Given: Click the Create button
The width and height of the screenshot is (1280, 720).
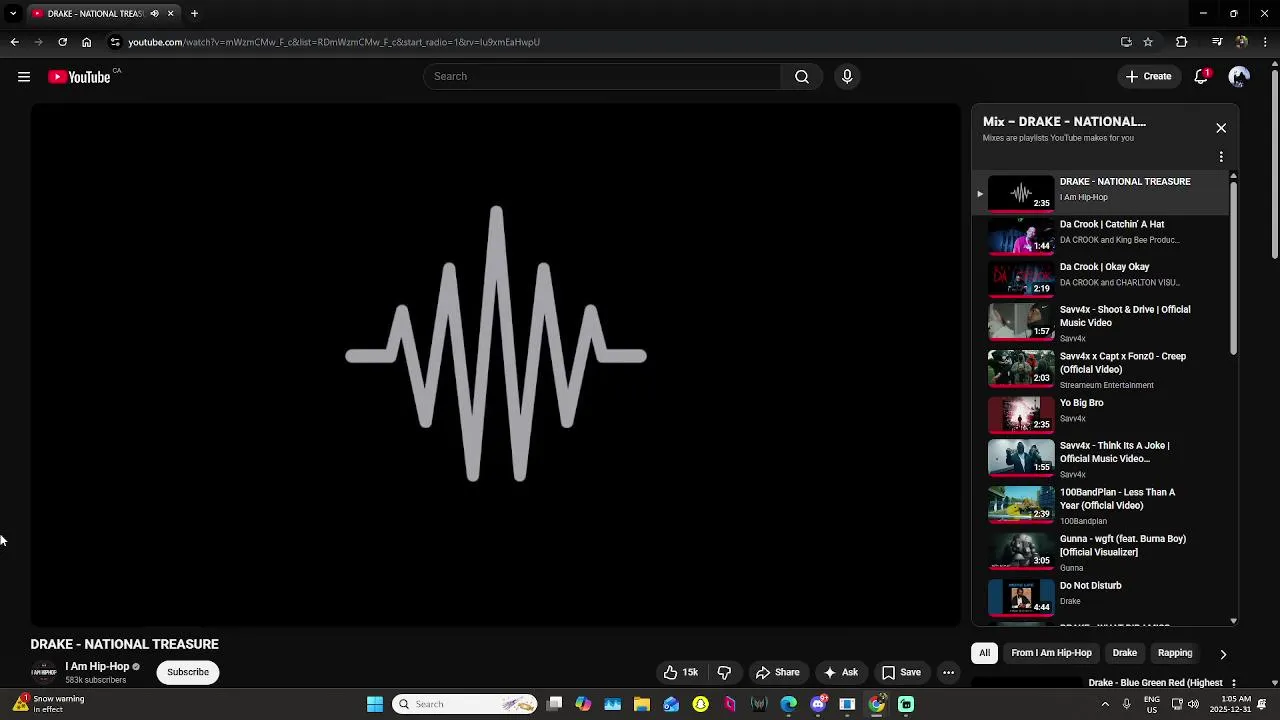Looking at the screenshot, I should tap(1148, 77).
